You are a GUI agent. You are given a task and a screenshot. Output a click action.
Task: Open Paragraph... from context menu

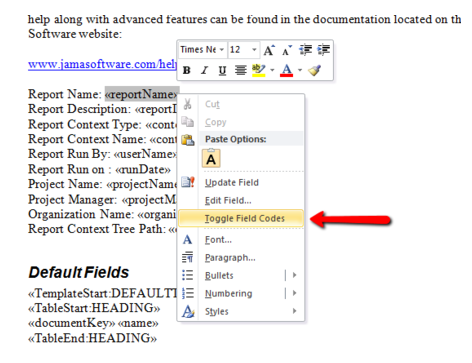click(241, 258)
